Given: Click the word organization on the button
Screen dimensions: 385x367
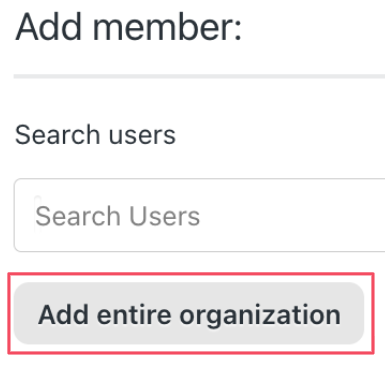Looking at the screenshot, I should (260, 316).
